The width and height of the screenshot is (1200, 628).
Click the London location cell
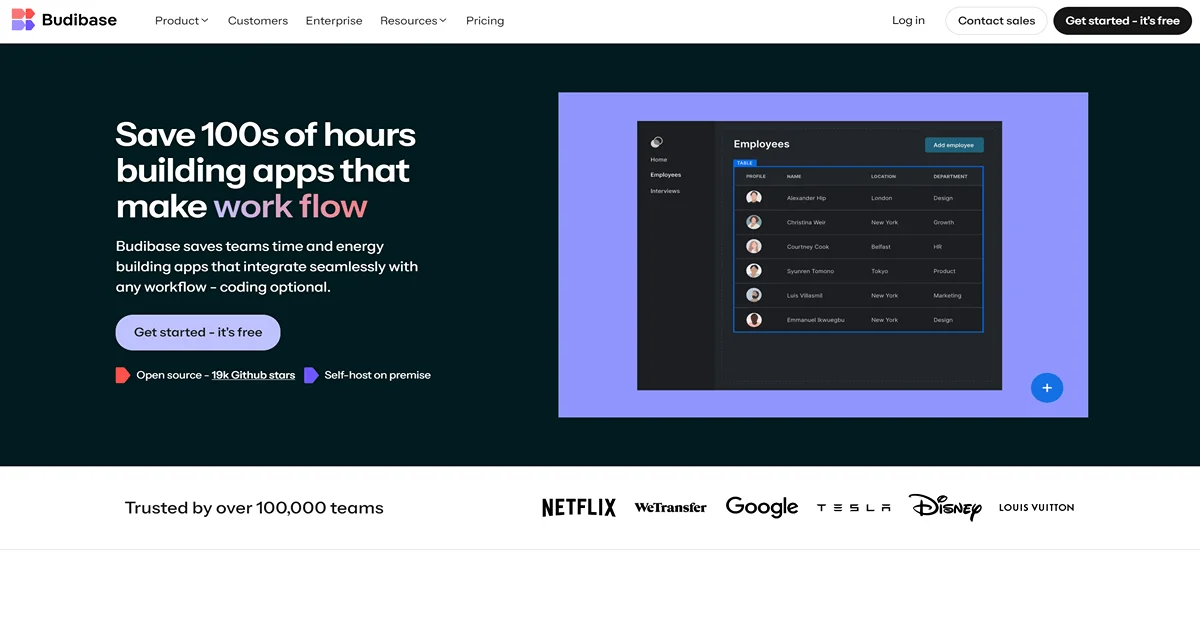pyautogui.click(x=881, y=198)
